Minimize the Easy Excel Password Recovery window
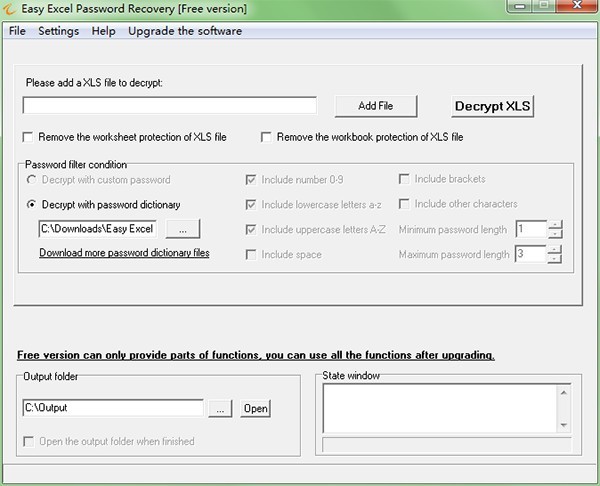Image resolution: width=600 pixels, height=486 pixels. 519,6
